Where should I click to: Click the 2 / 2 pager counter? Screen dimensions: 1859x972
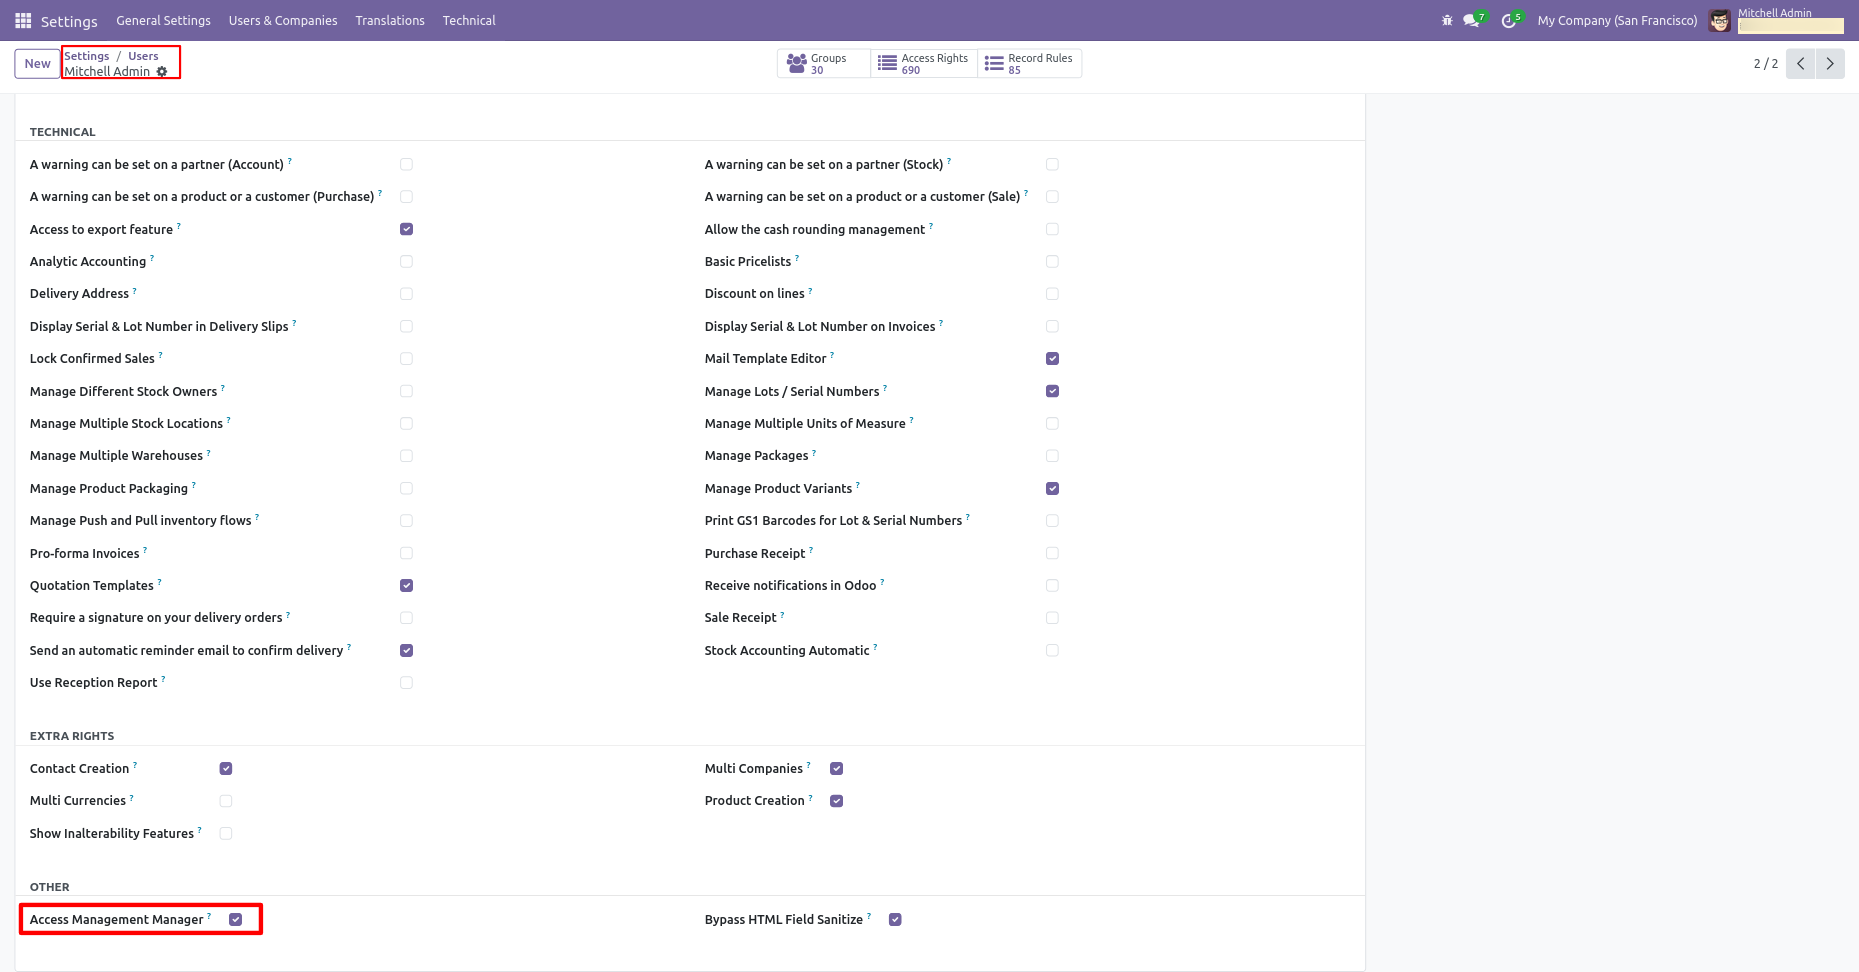click(x=1765, y=63)
